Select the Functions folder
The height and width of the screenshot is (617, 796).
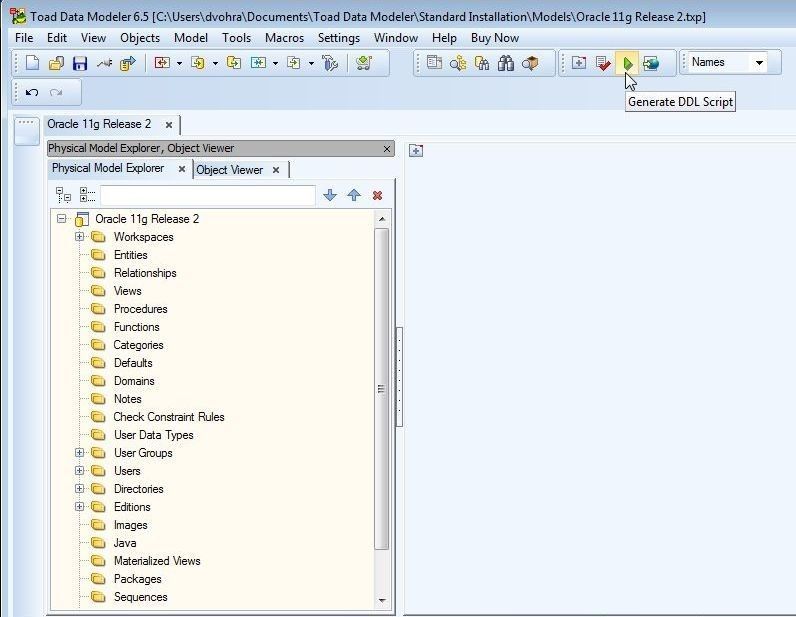(x=137, y=327)
